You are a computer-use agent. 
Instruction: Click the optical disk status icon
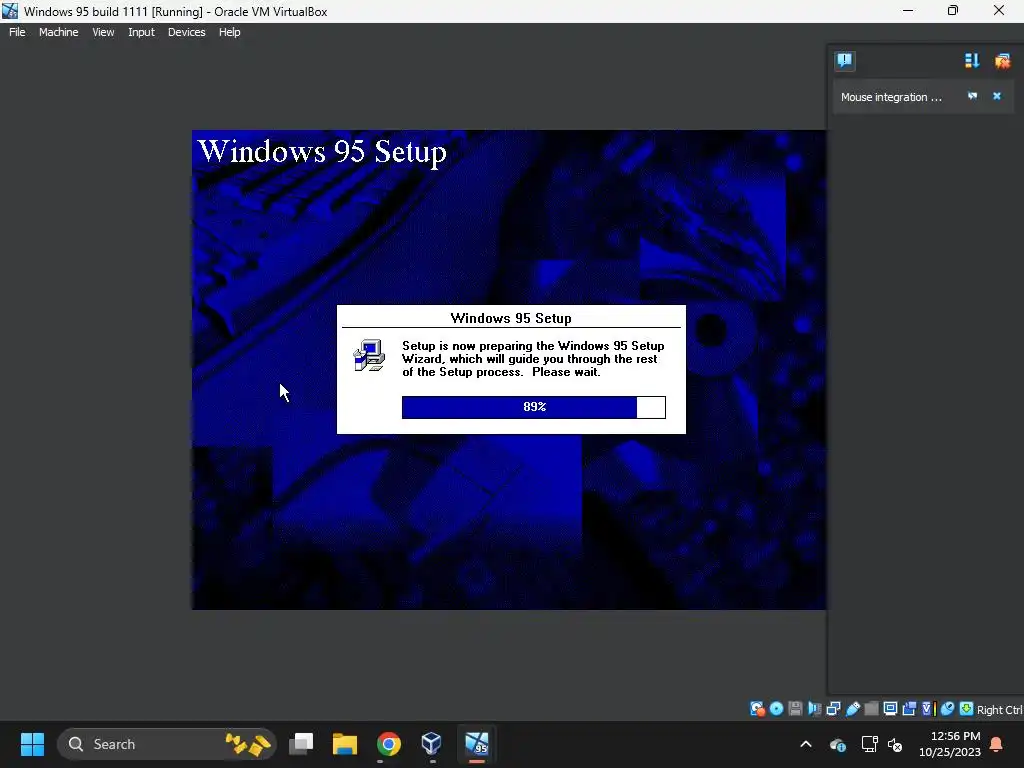click(776, 709)
